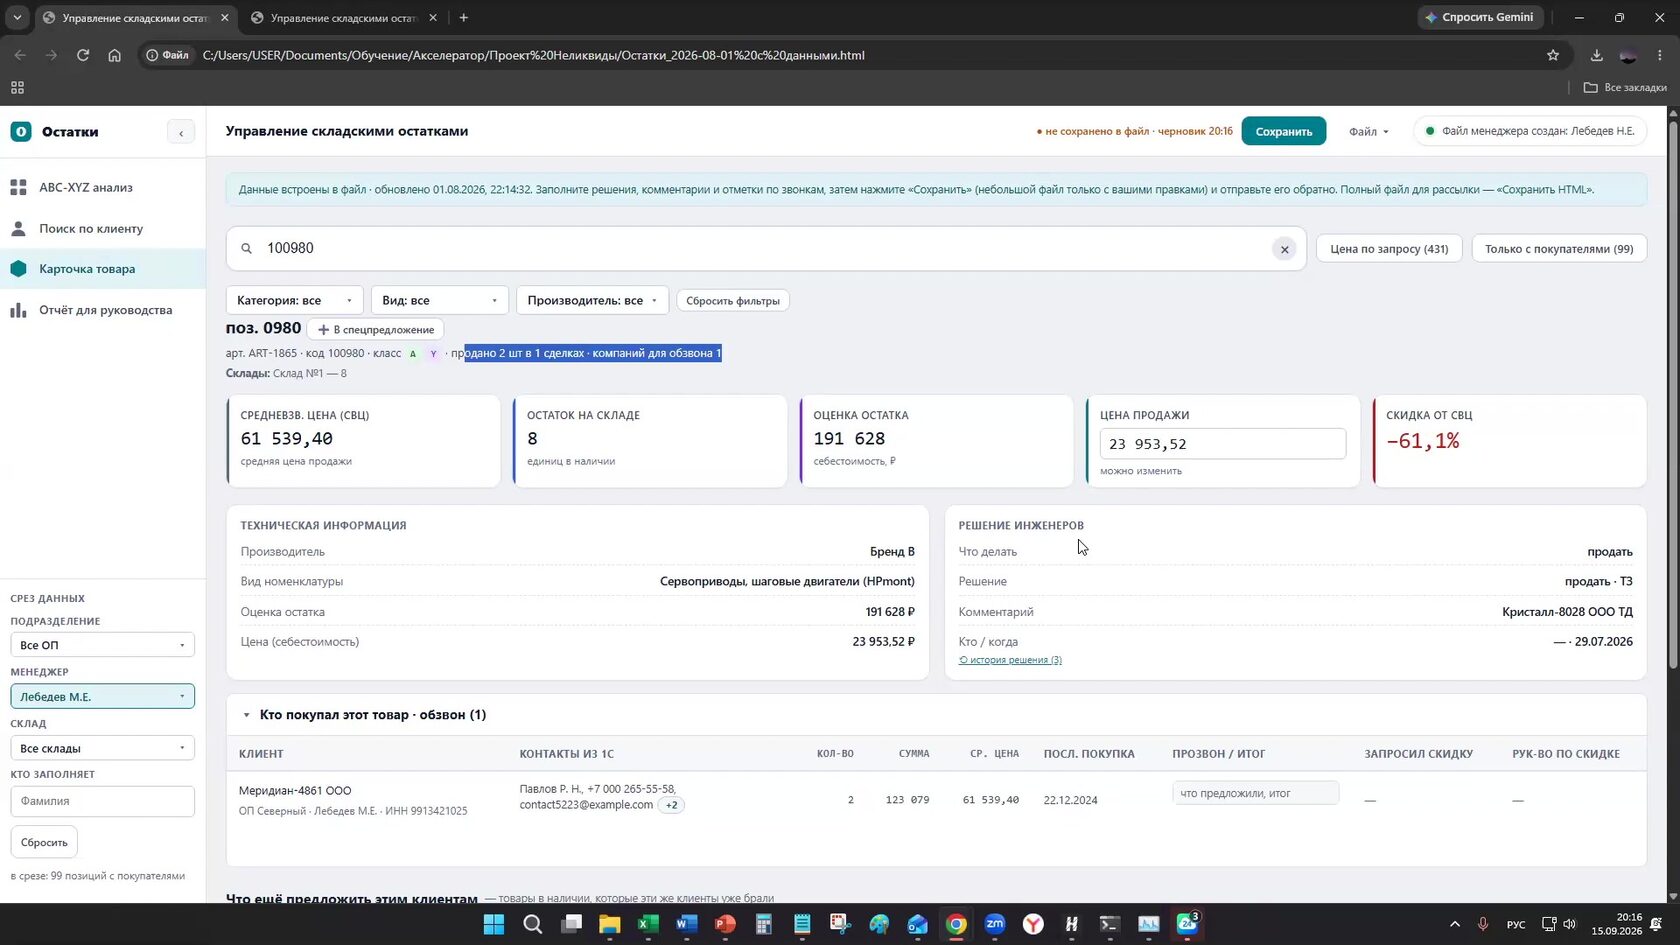Add the item with В спецпредложение
This screenshot has width=1680, height=945.
click(376, 330)
